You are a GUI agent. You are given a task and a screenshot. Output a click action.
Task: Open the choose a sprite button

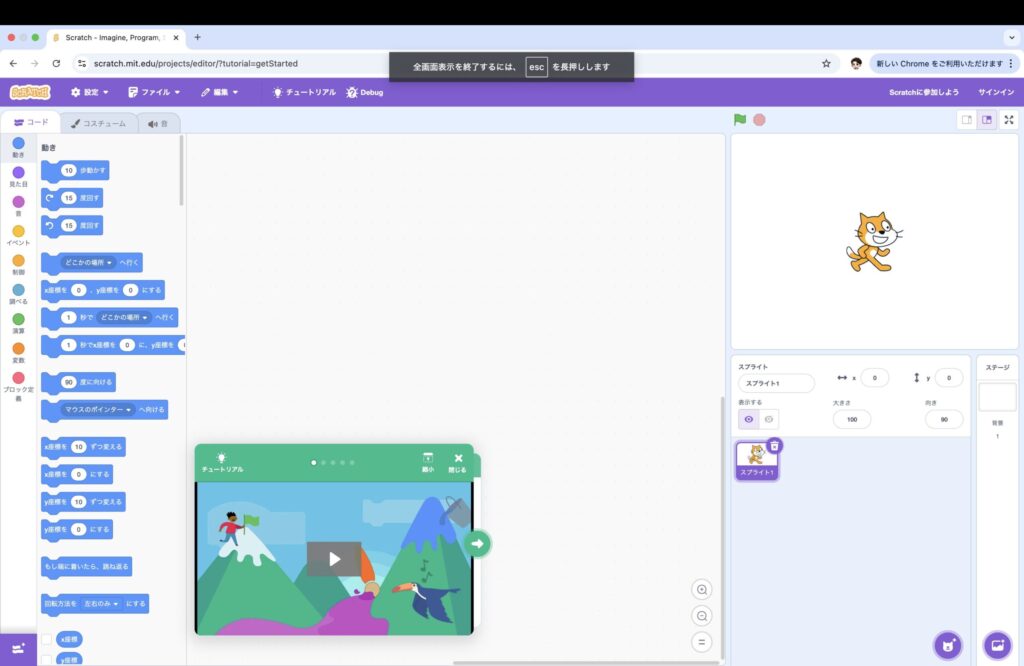point(948,646)
